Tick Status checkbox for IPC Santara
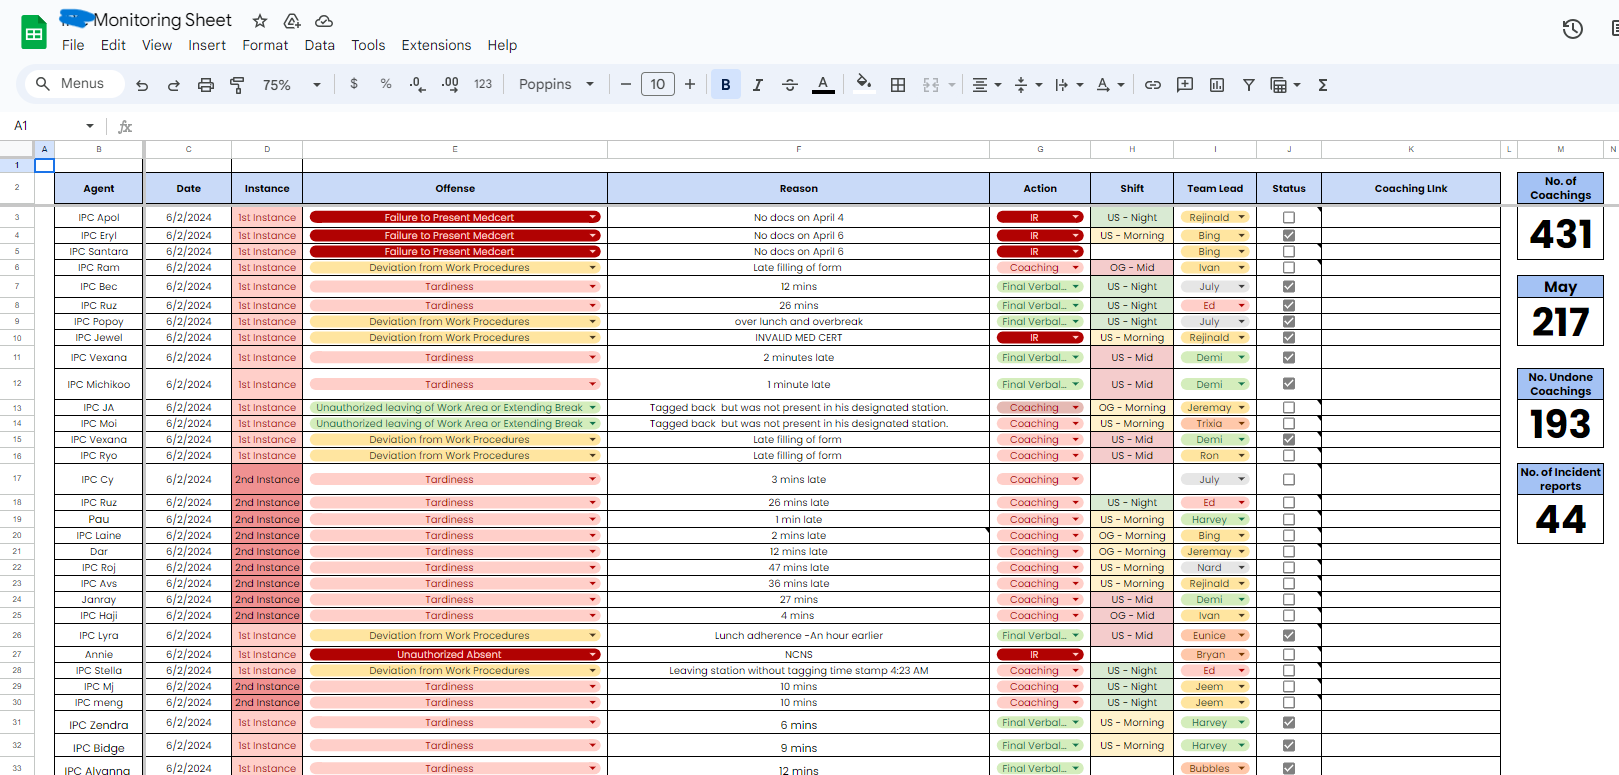This screenshot has height=775, width=1619. (x=1289, y=252)
